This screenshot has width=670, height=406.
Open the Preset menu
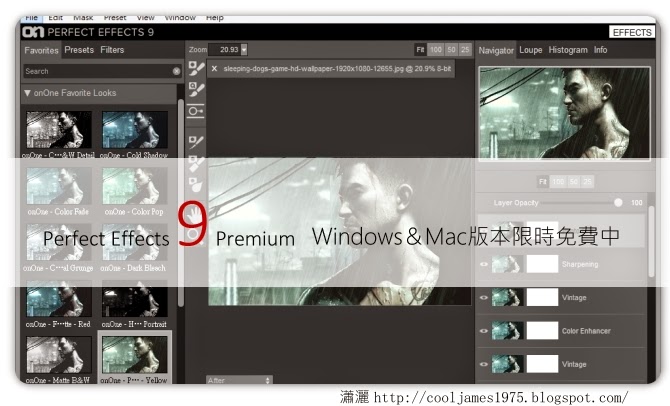coord(115,18)
